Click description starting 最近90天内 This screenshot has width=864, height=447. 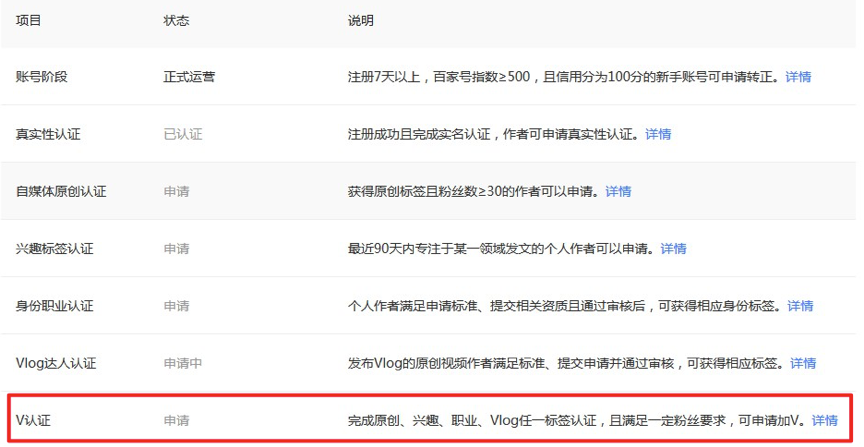point(503,249)
